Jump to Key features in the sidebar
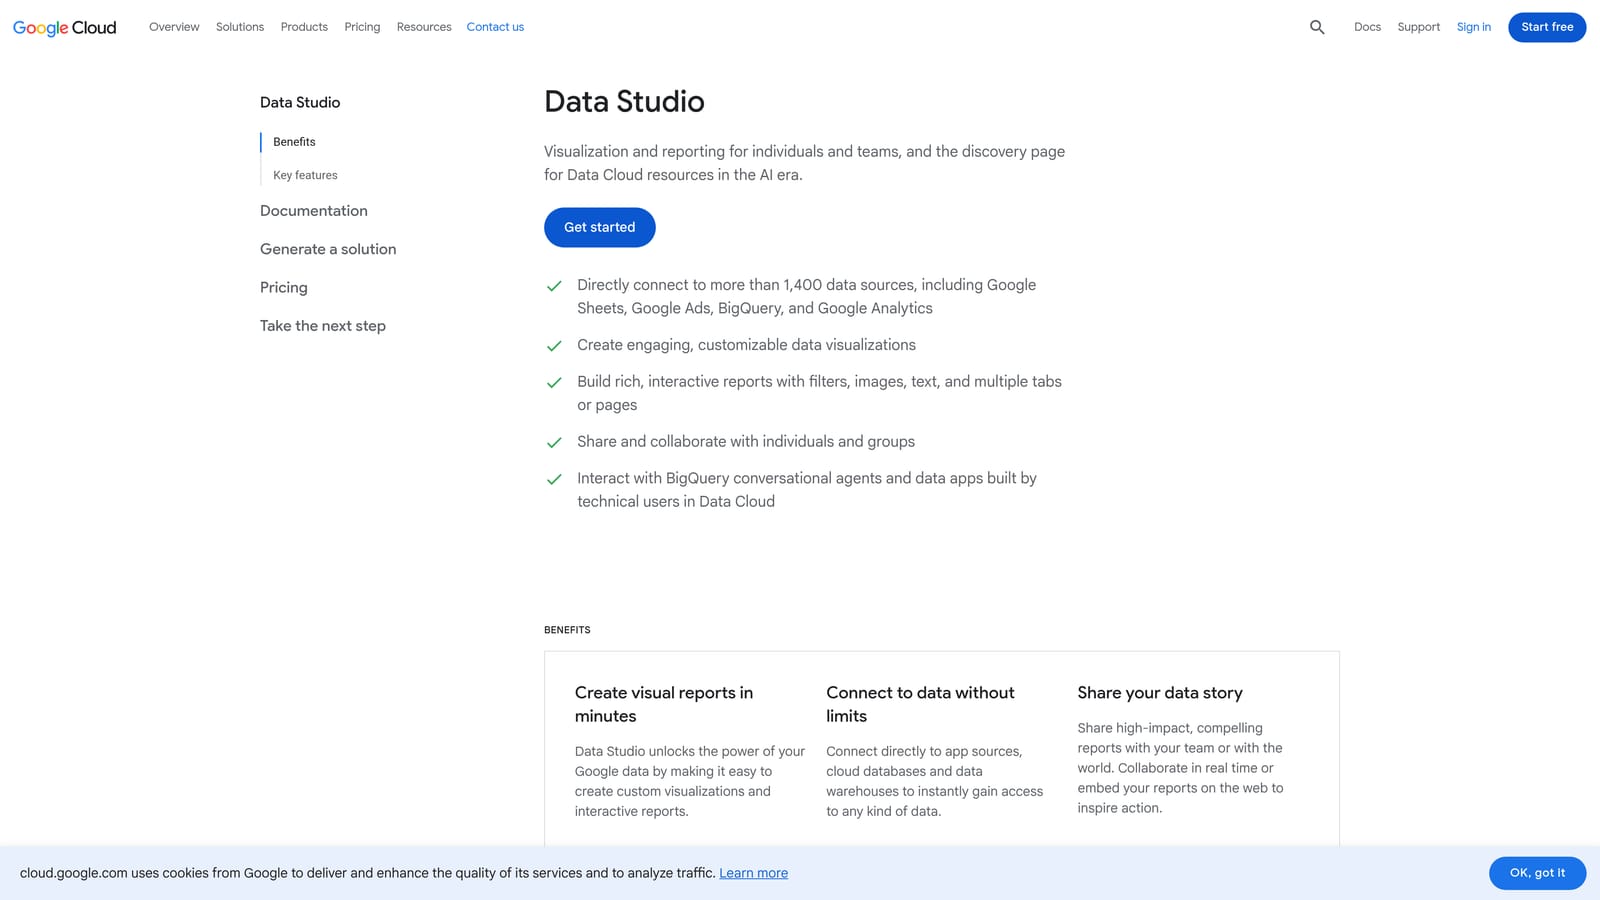This screenshot has height=900, width=1600. click(x=305, y=175)
